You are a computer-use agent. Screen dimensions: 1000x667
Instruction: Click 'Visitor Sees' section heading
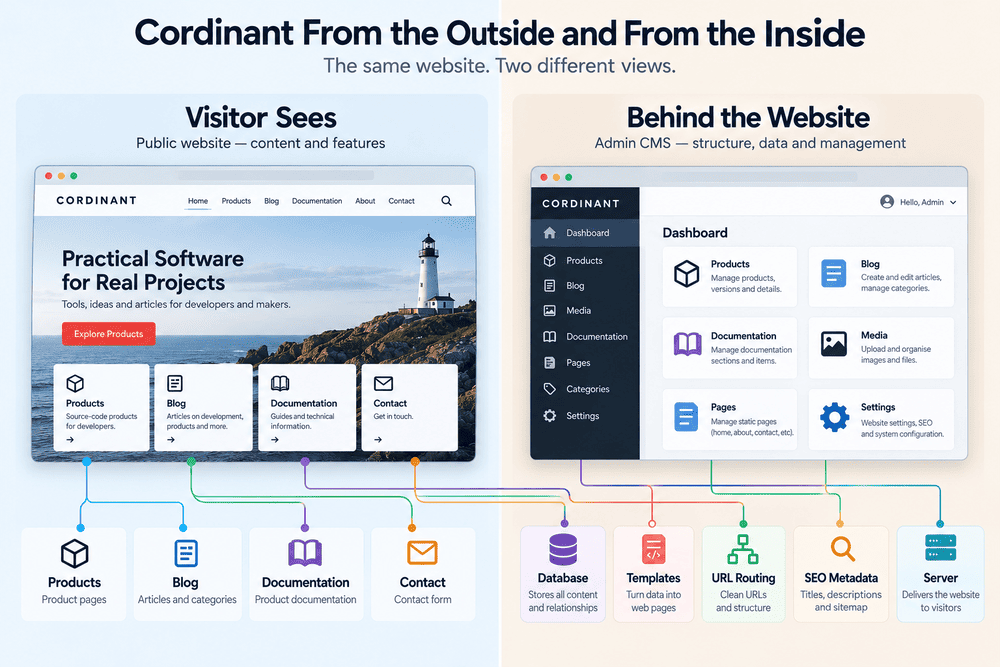(x=261, y=118)
